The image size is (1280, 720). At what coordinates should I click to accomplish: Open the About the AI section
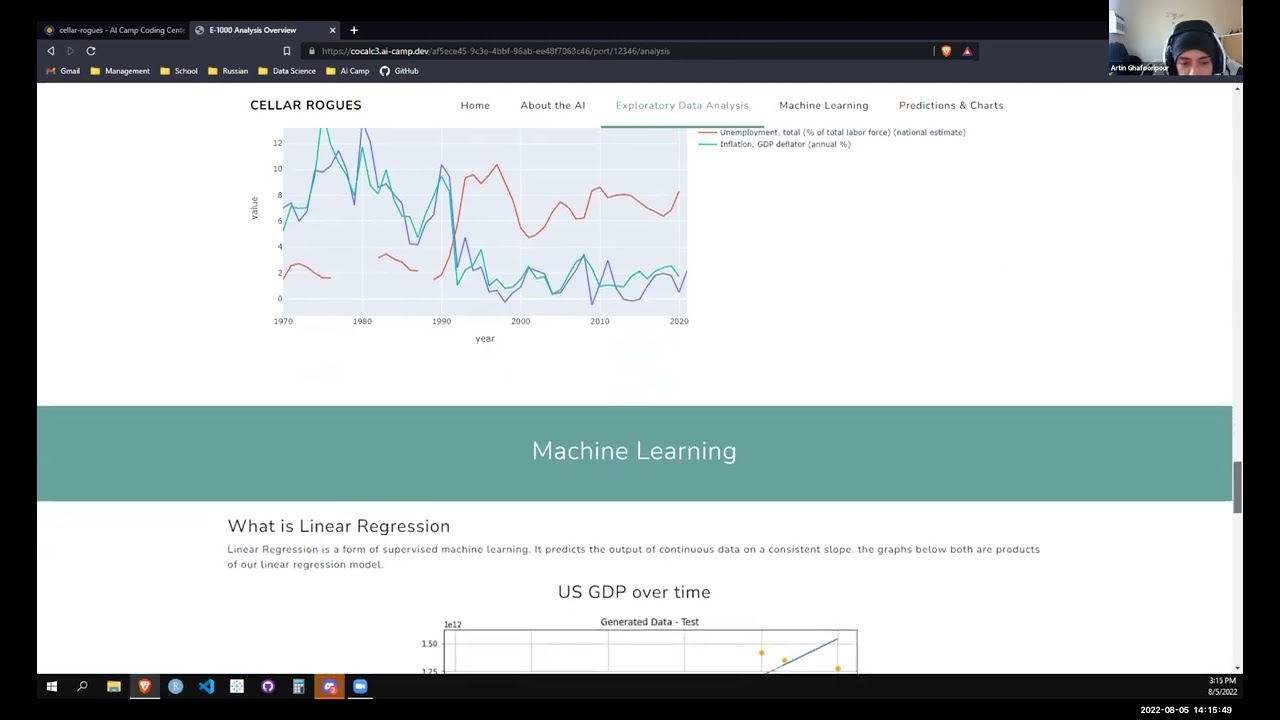[x=553, y=105]
